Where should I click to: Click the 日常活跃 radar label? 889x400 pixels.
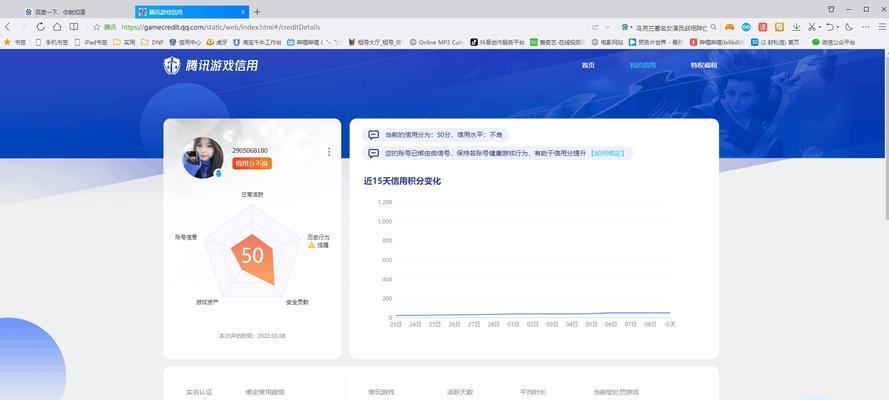tap(252, 194)
